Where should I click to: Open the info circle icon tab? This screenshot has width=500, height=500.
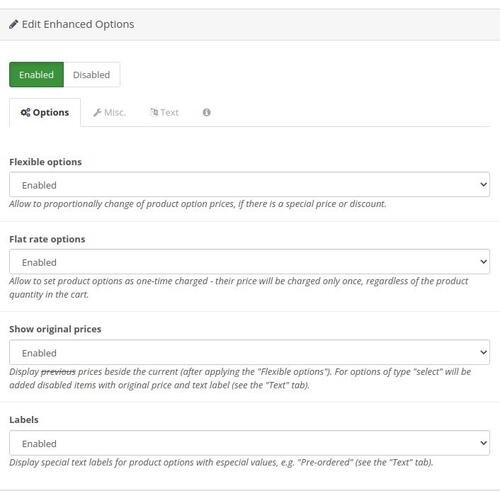click(207, 112)
